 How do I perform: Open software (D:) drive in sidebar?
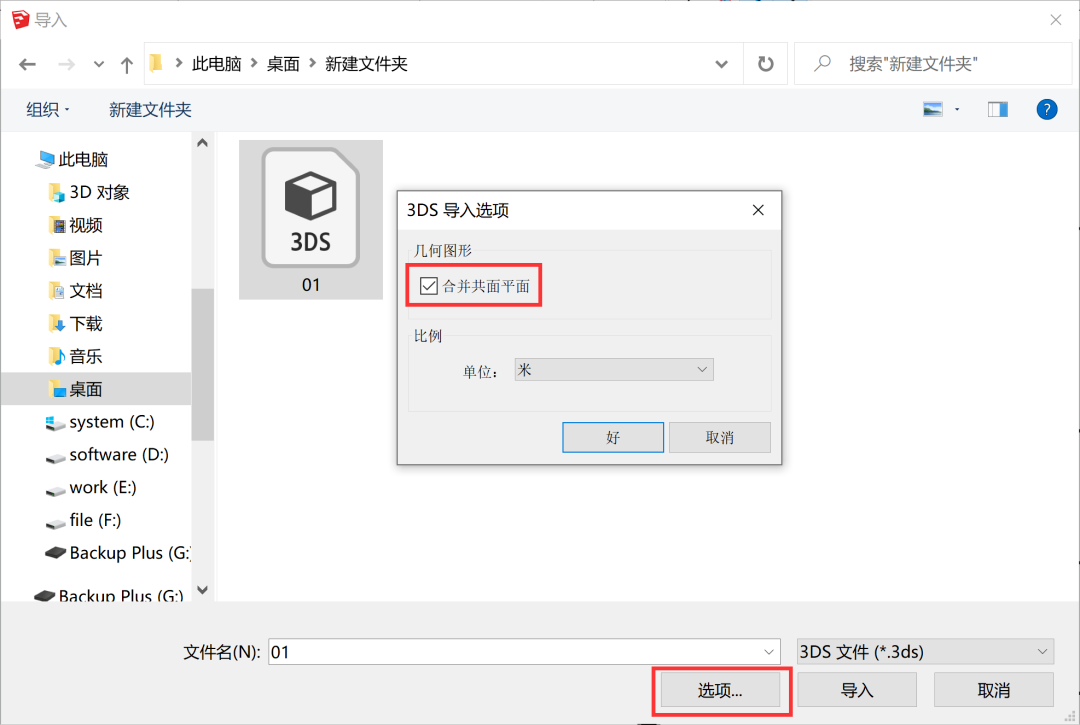pos(107,454)
